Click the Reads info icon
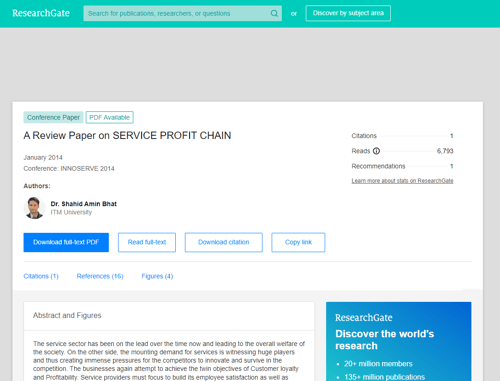 (376, 151)
